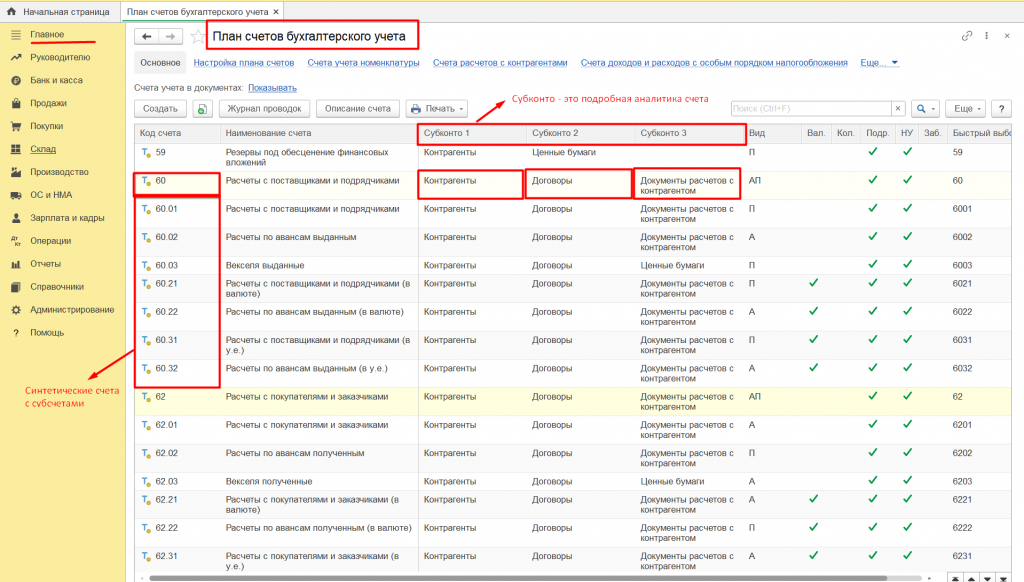
Task: Click the Показывать link
Action: point(272,88)
